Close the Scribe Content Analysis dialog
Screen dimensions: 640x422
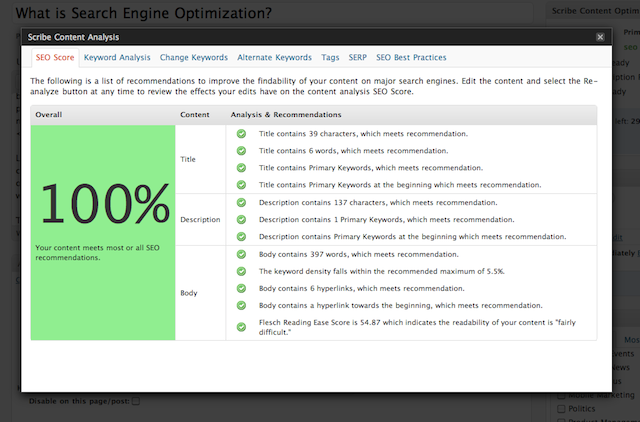(x=600, y=37)
